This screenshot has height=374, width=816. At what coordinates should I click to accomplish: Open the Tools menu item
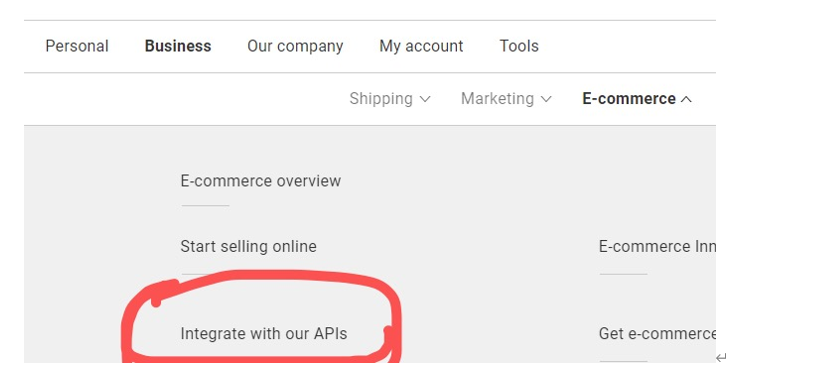519,46
